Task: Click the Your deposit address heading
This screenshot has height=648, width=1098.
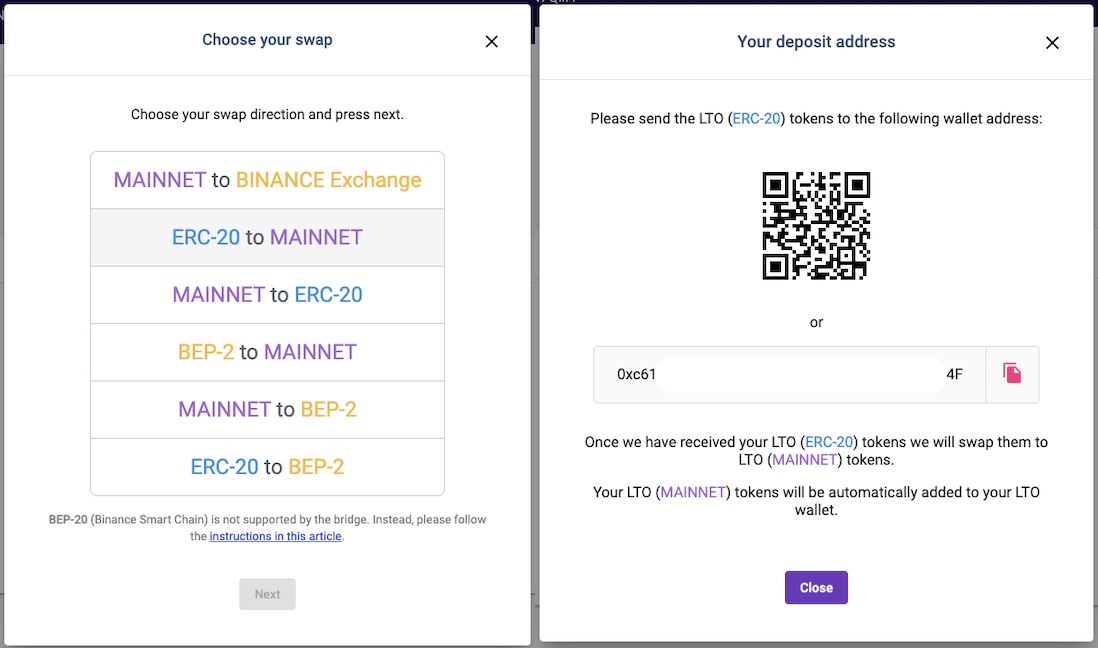Action: click(x=816, y=42)
